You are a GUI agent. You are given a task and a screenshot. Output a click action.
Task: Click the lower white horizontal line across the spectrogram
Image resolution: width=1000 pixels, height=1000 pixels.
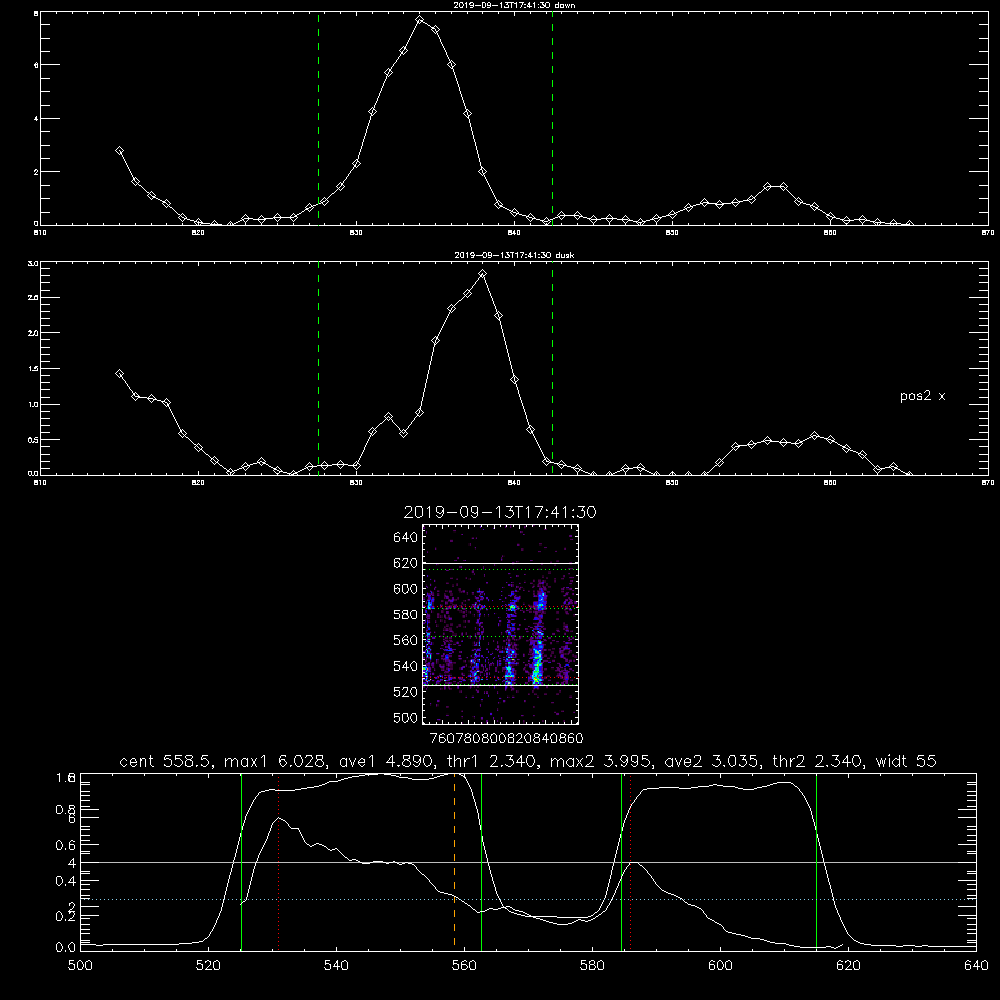(x=501, y=686)
